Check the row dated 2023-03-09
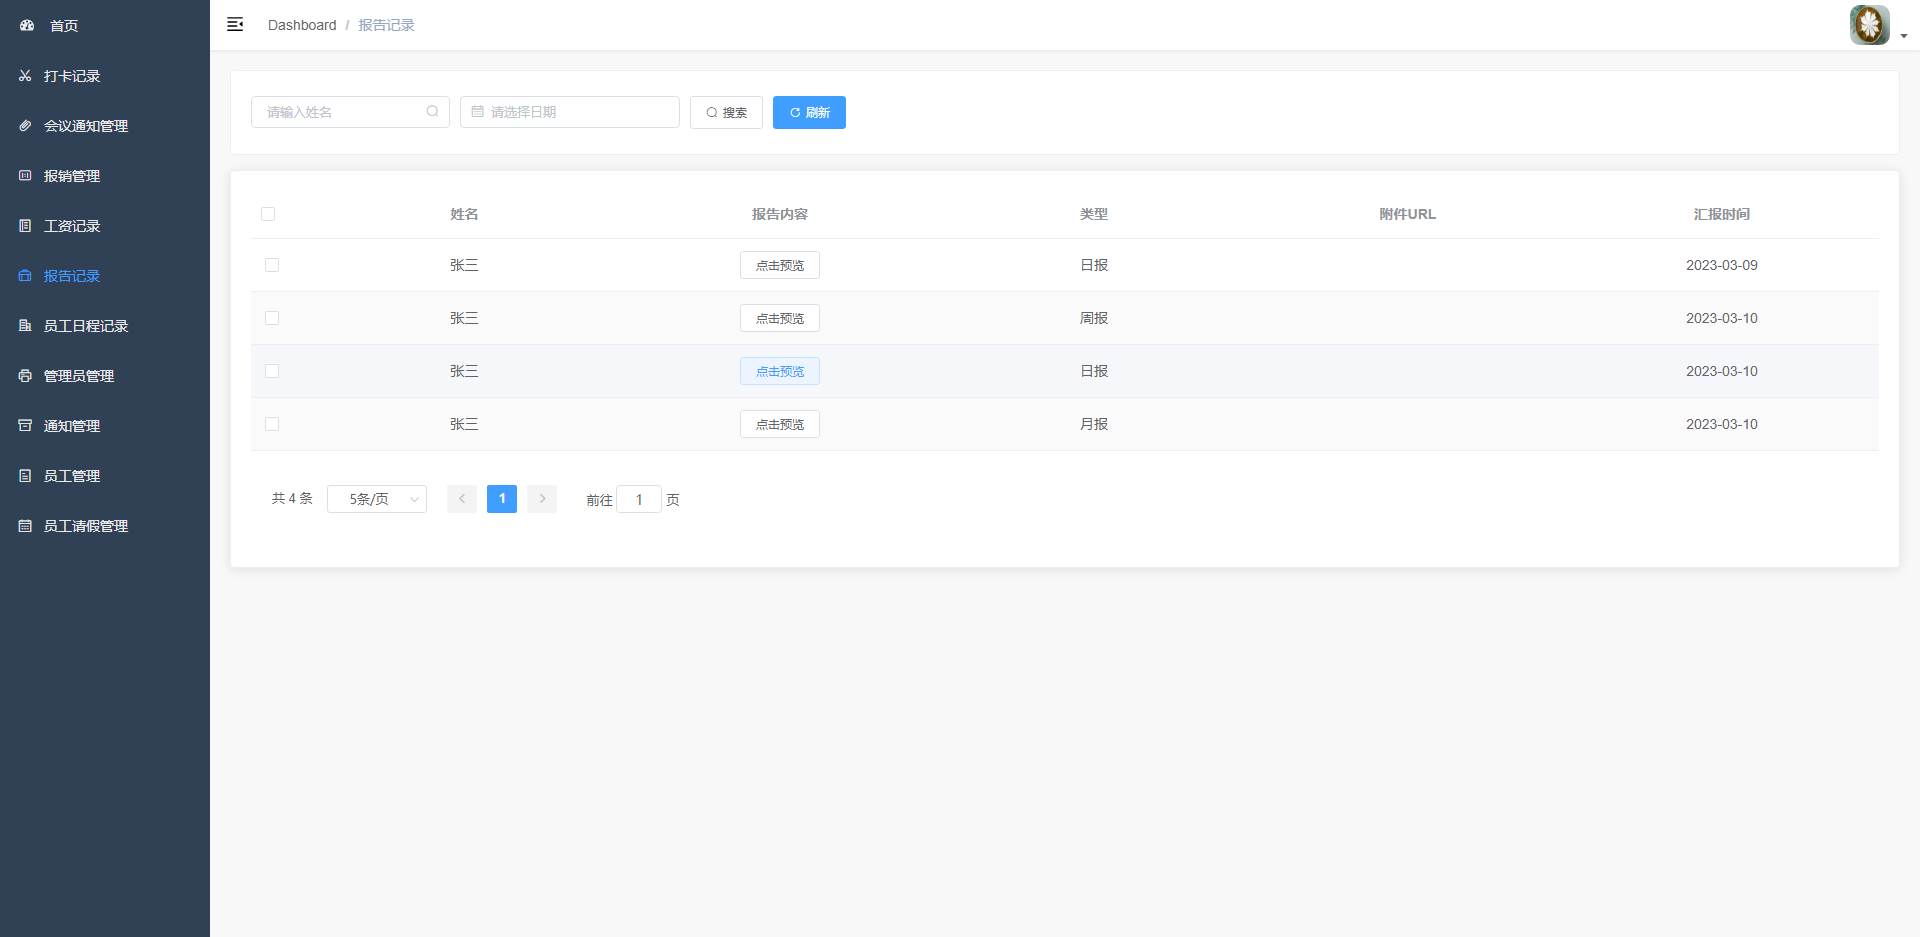This screenshot has width=1920, height=937. 272,265
